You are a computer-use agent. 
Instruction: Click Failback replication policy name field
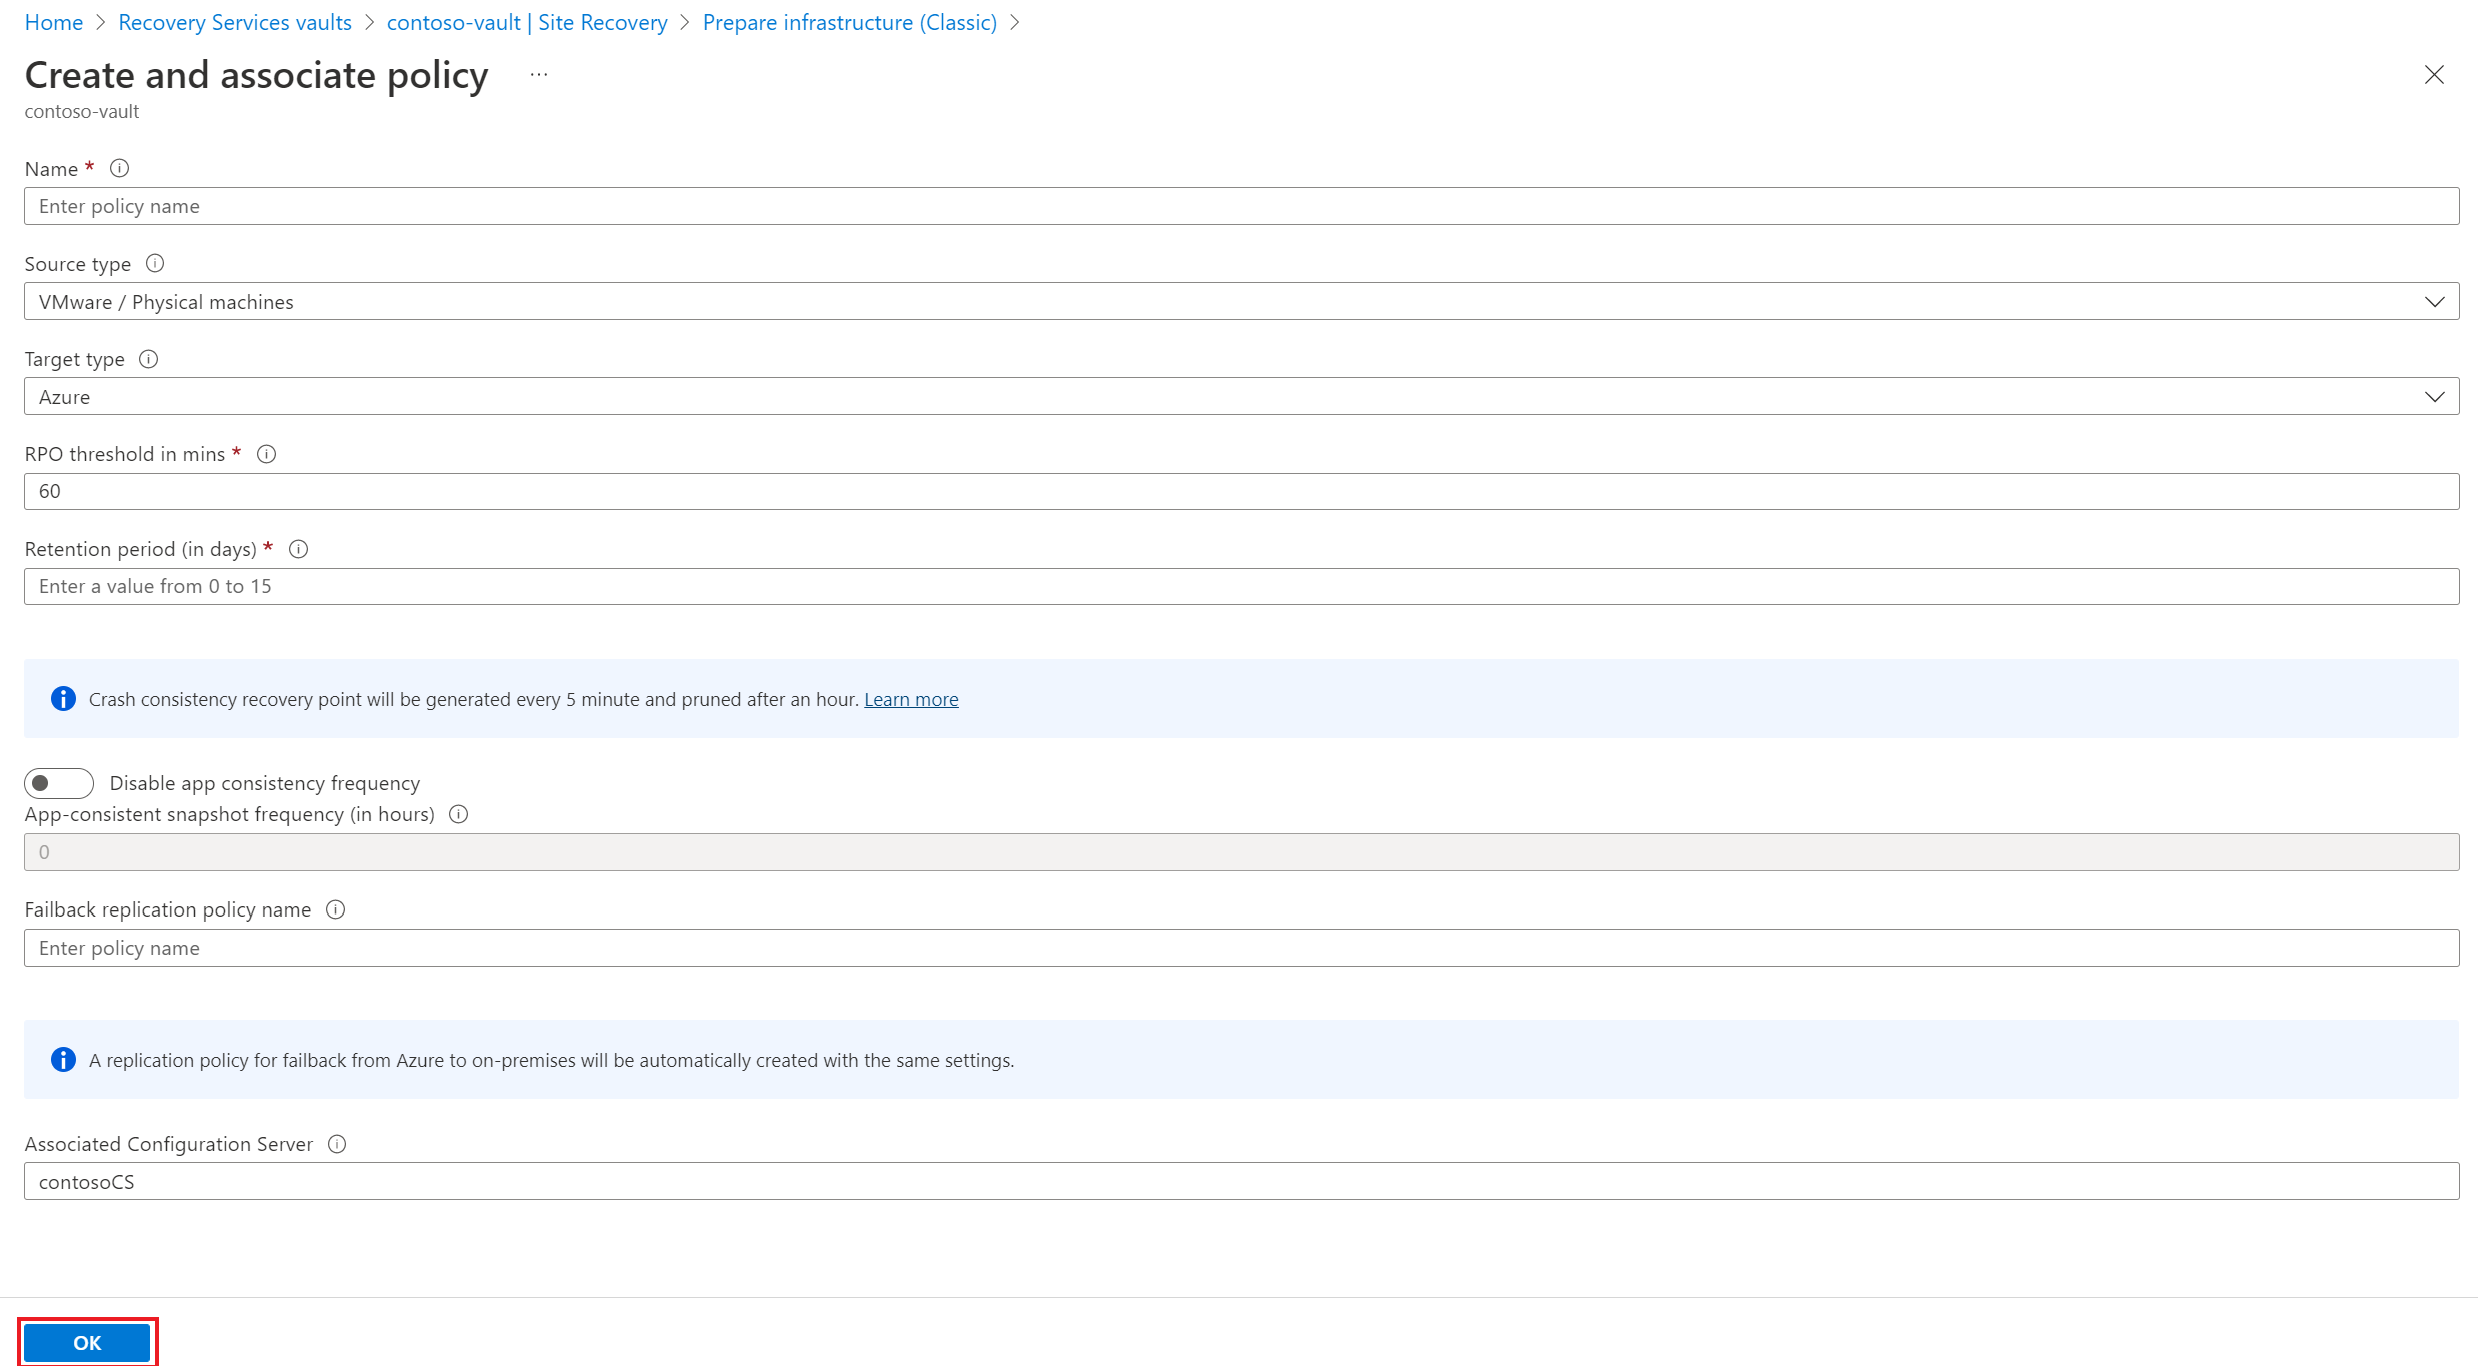tap(1240, 947)
